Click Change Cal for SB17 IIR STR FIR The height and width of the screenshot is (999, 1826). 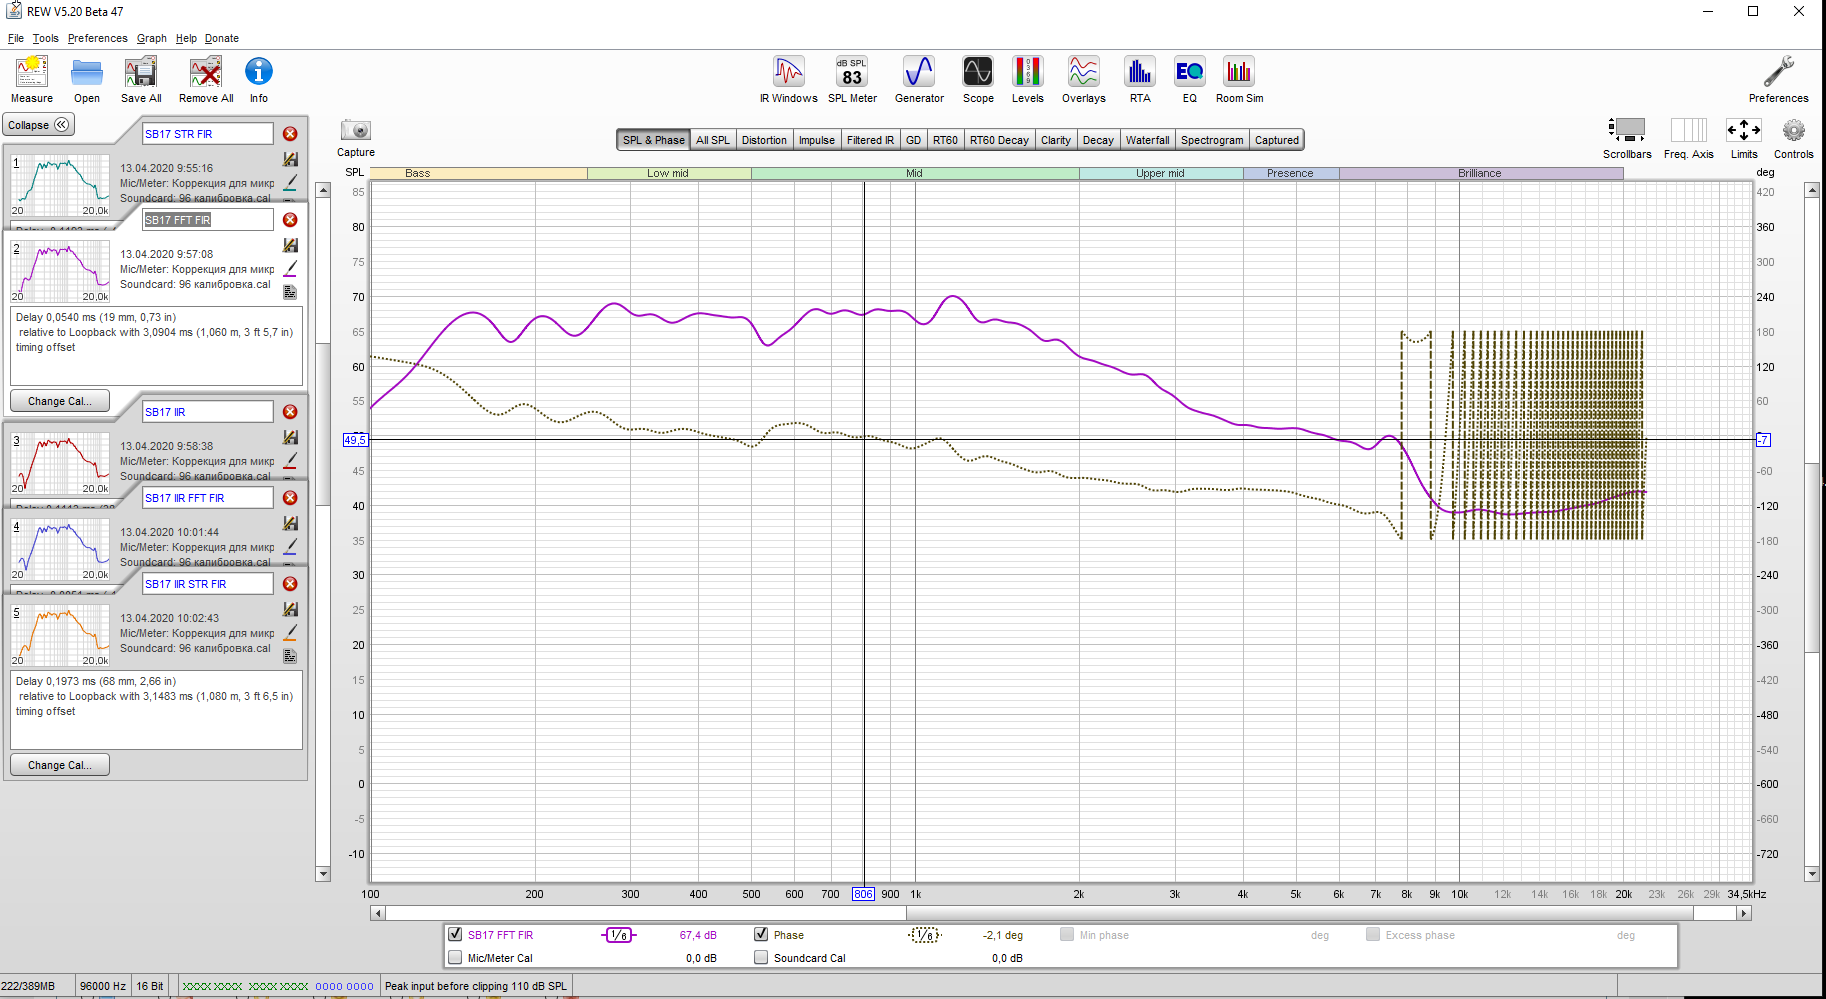click(x=60, y=765)
